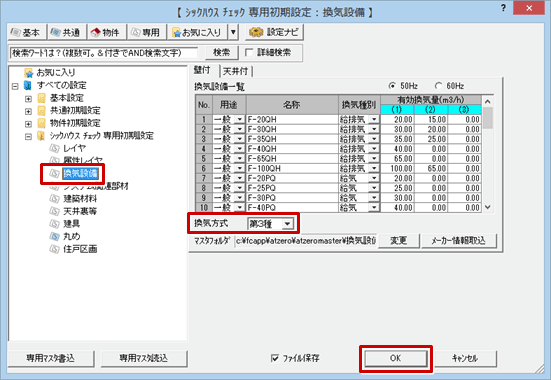Open the お気に入り favorites button
Screen dimensions: 551x380
click(x=197, y=32)
